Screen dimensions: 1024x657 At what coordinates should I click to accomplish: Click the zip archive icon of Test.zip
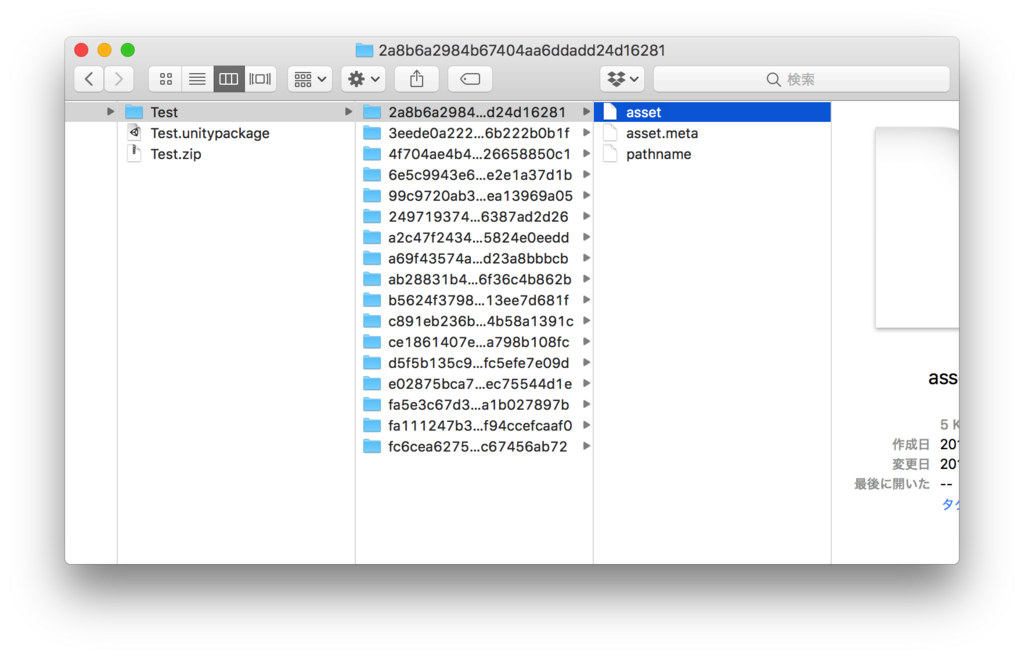click(x=134, y=153)
